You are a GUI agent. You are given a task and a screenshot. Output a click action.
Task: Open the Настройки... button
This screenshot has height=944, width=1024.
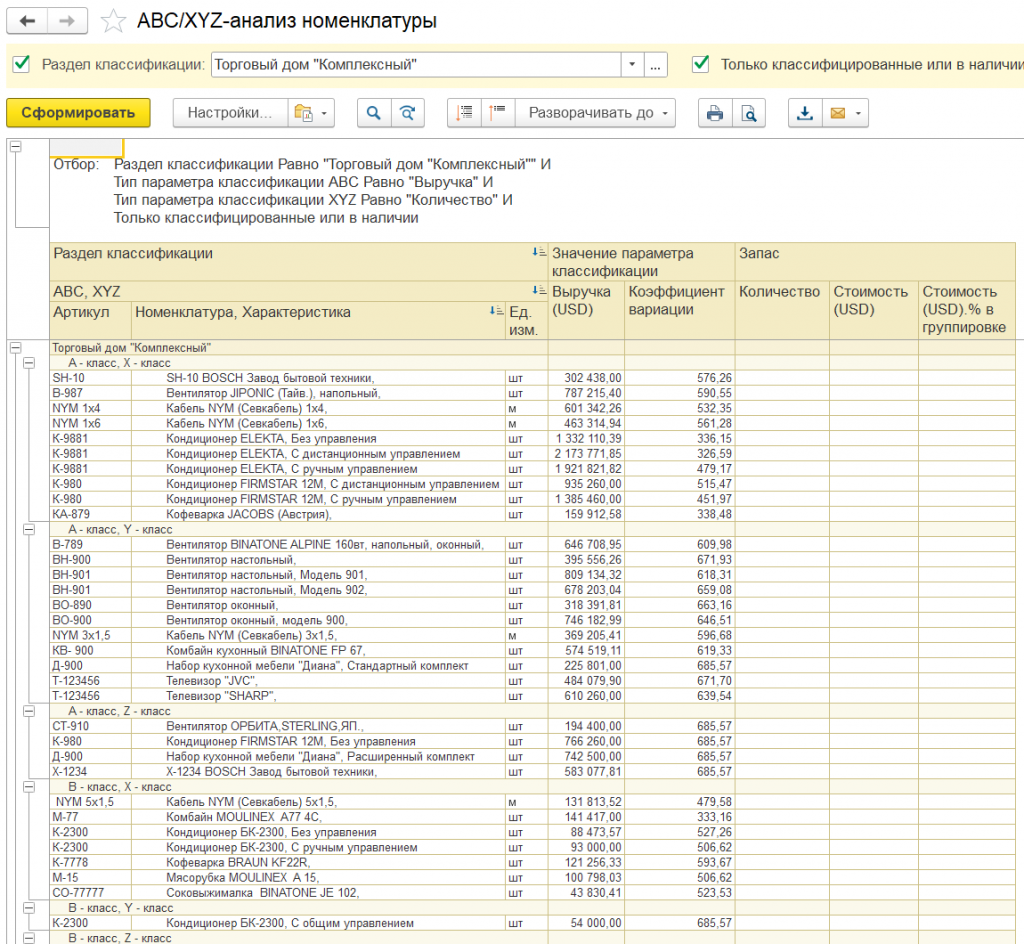230,113
